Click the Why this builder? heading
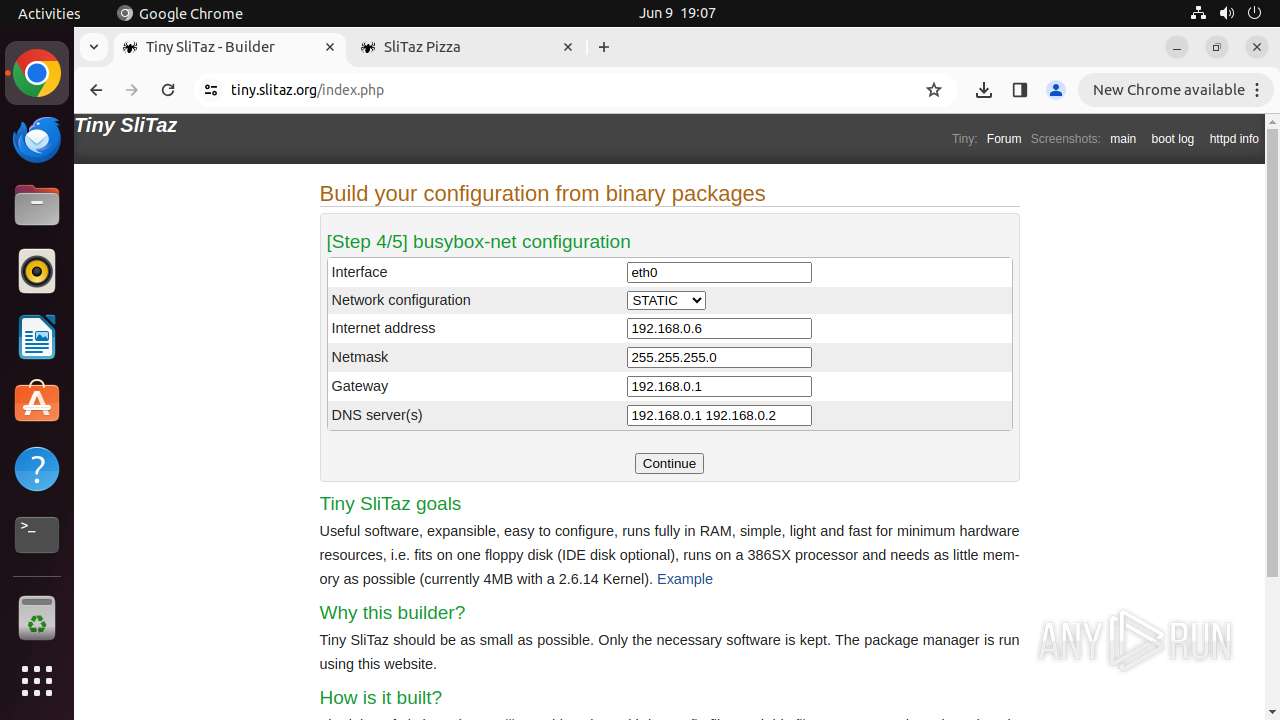Image resolution: width=1280 pixels, height=720 pixels. [x=392, y=613]
